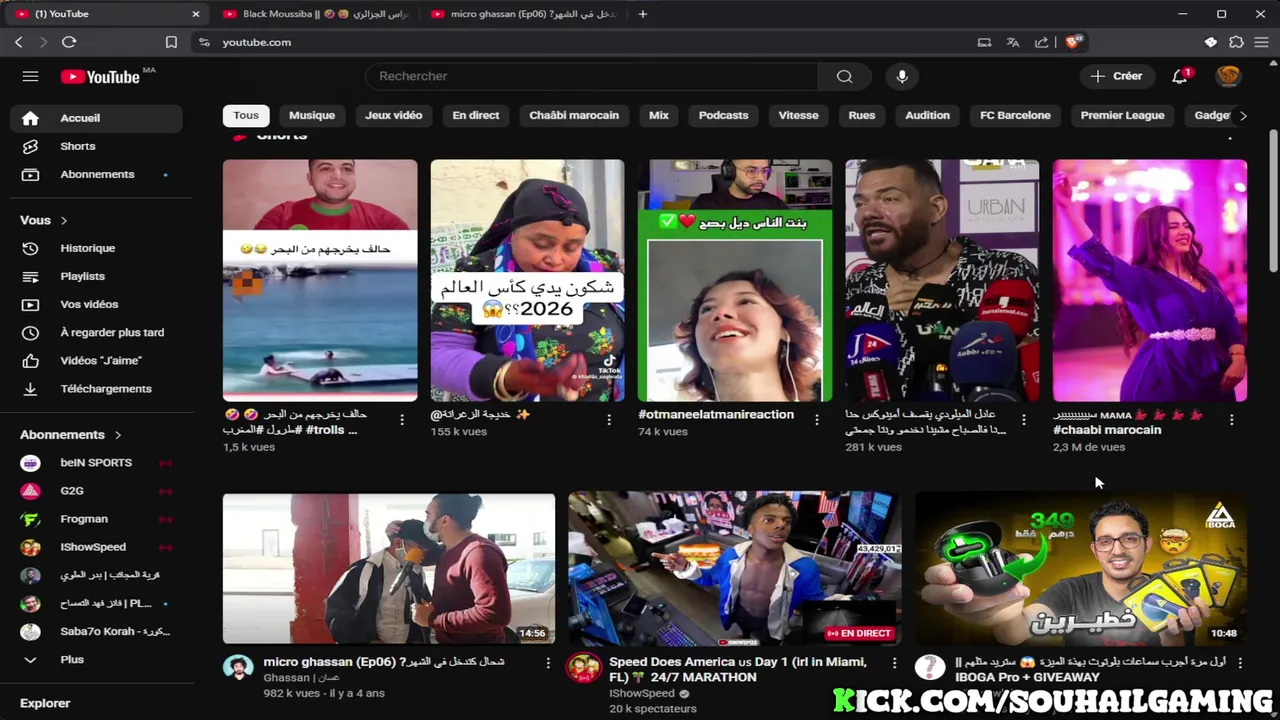Open options for chaabi marocain short
Image resolution: width=1280 pixels, height=720 pixels.
pos(1231,420)
